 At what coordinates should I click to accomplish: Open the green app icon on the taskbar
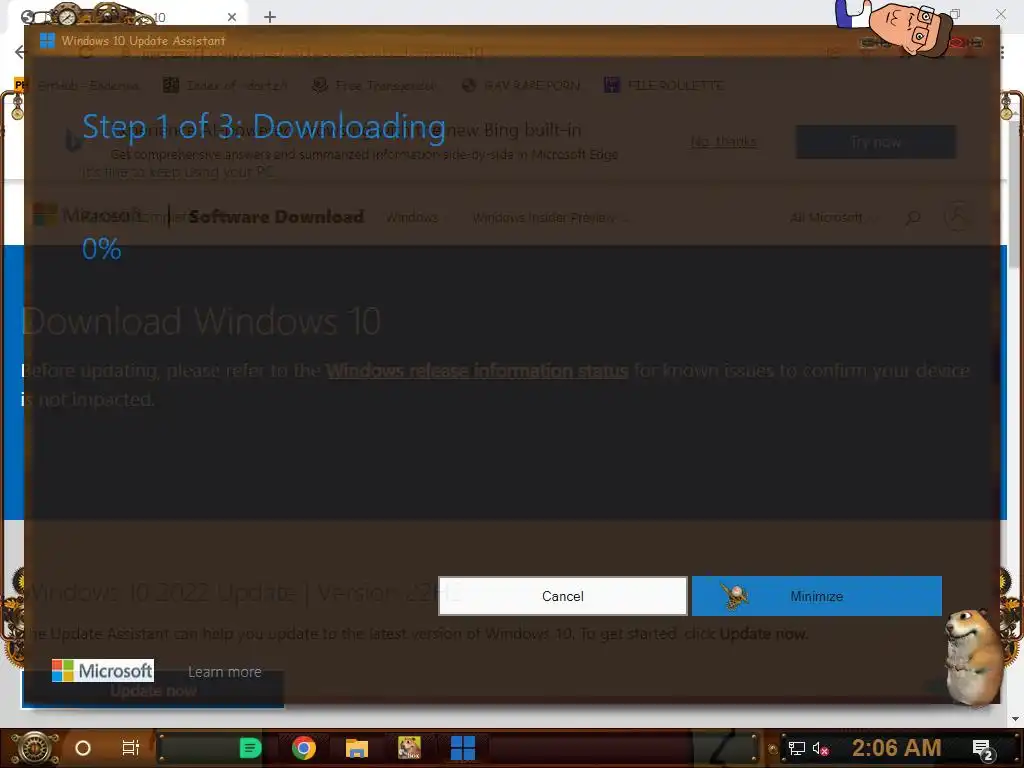[x=250, y=748]
